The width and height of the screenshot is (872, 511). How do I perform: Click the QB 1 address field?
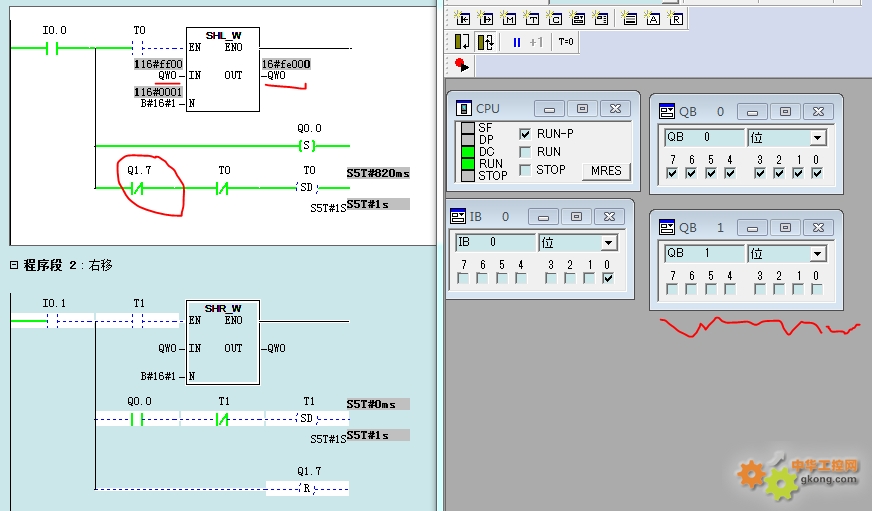click(x=704, y=254)
